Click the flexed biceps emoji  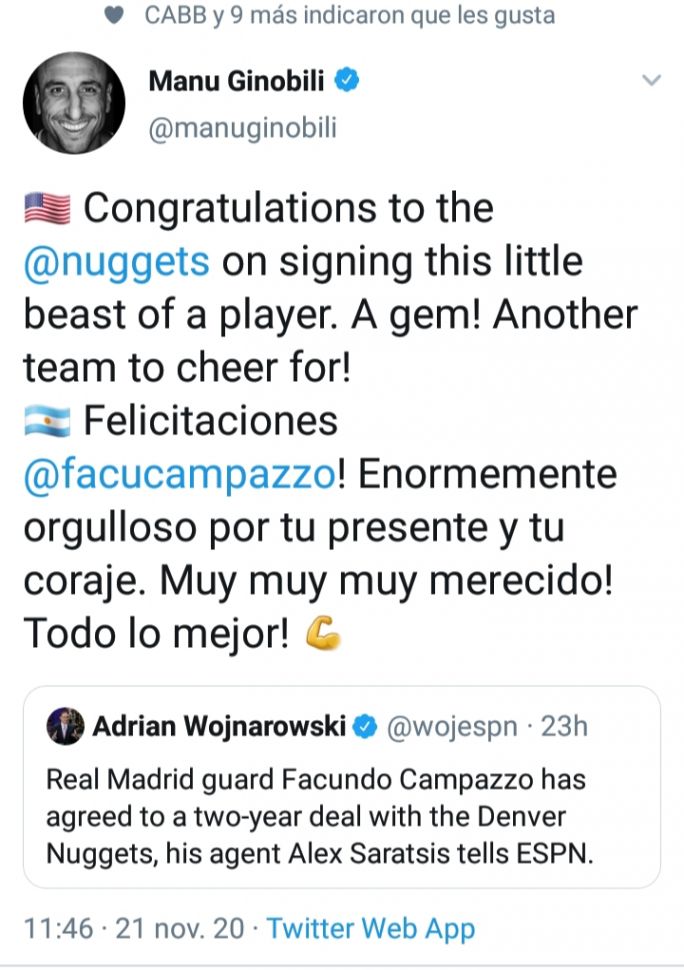coord(321,633)
